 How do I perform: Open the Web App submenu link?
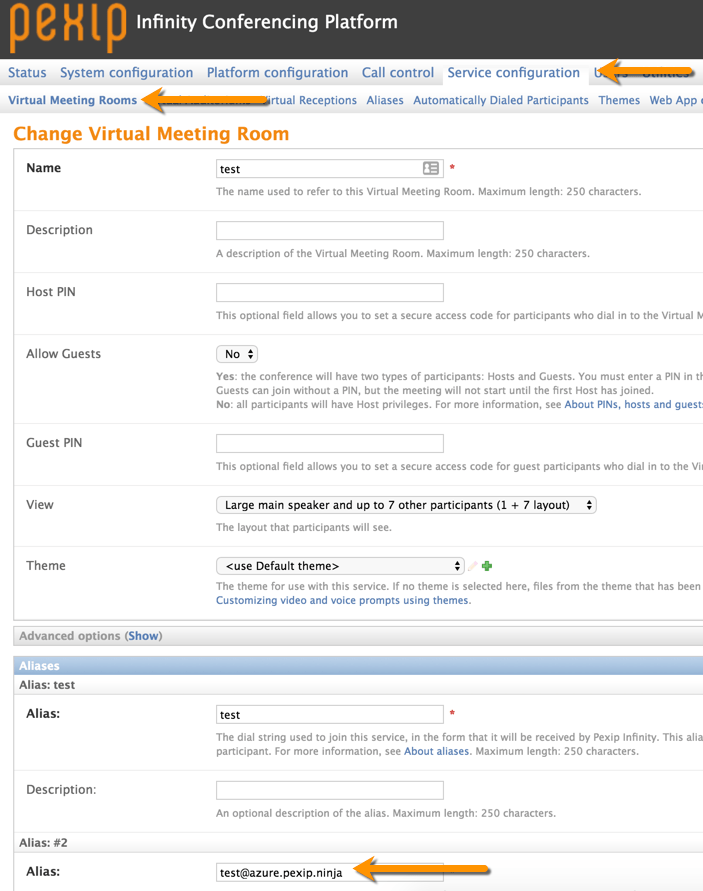675,100
